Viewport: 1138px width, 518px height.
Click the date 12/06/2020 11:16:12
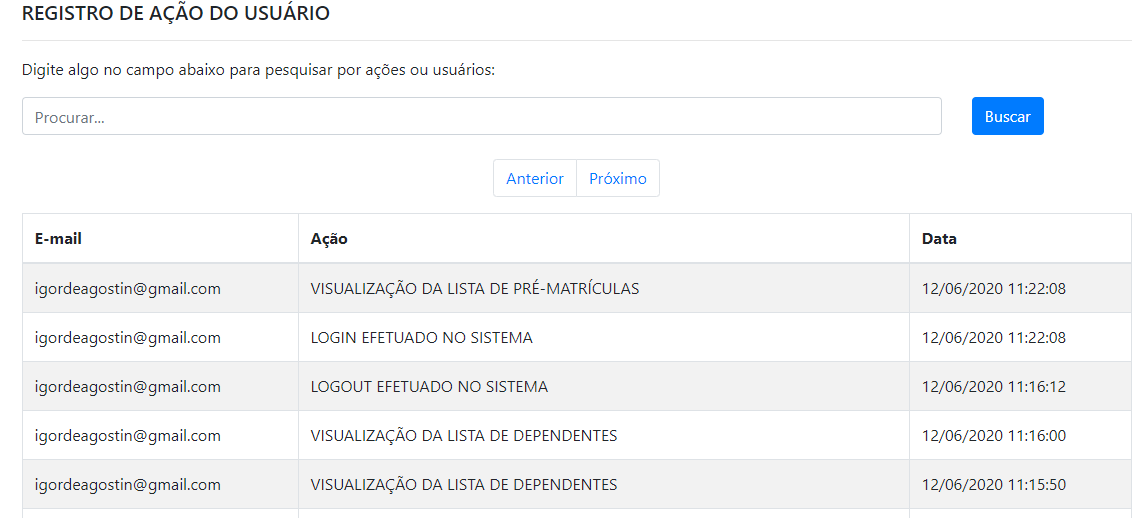click(993, 387)
